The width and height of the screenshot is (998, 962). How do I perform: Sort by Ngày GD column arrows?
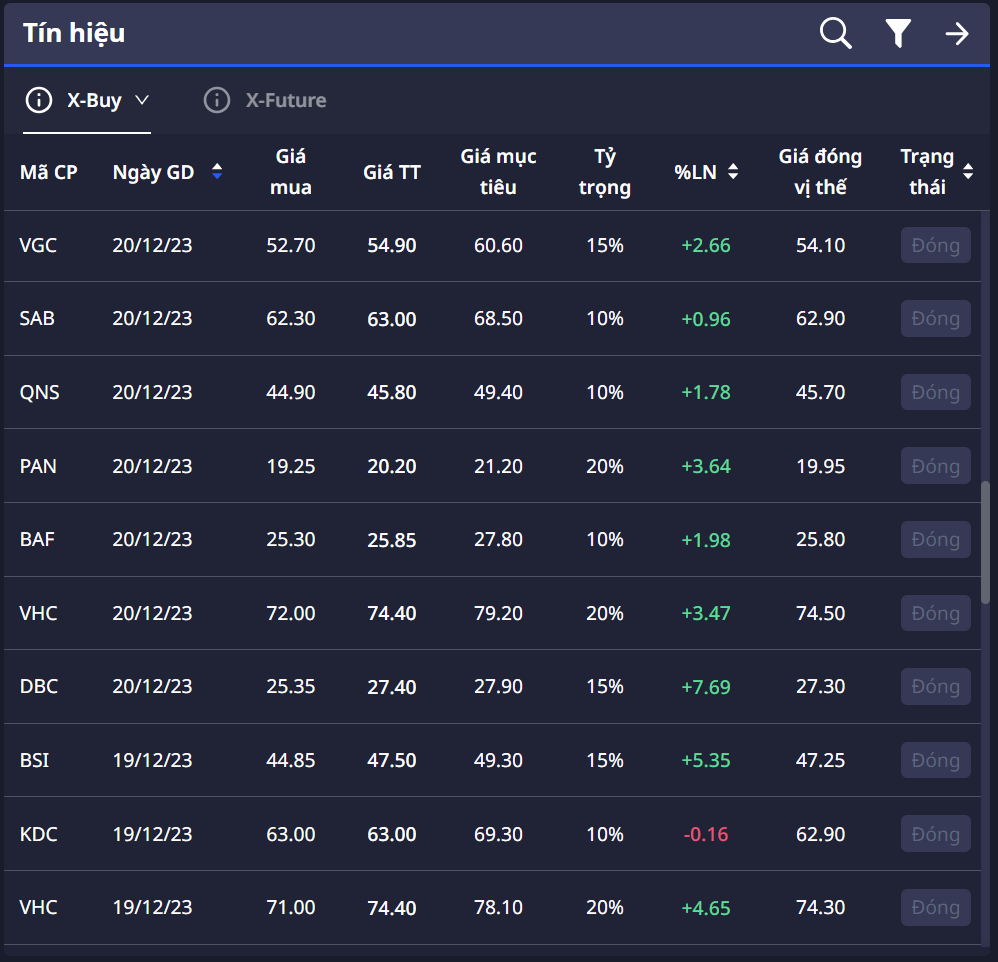pyautogui.click(x=217, y=172)
